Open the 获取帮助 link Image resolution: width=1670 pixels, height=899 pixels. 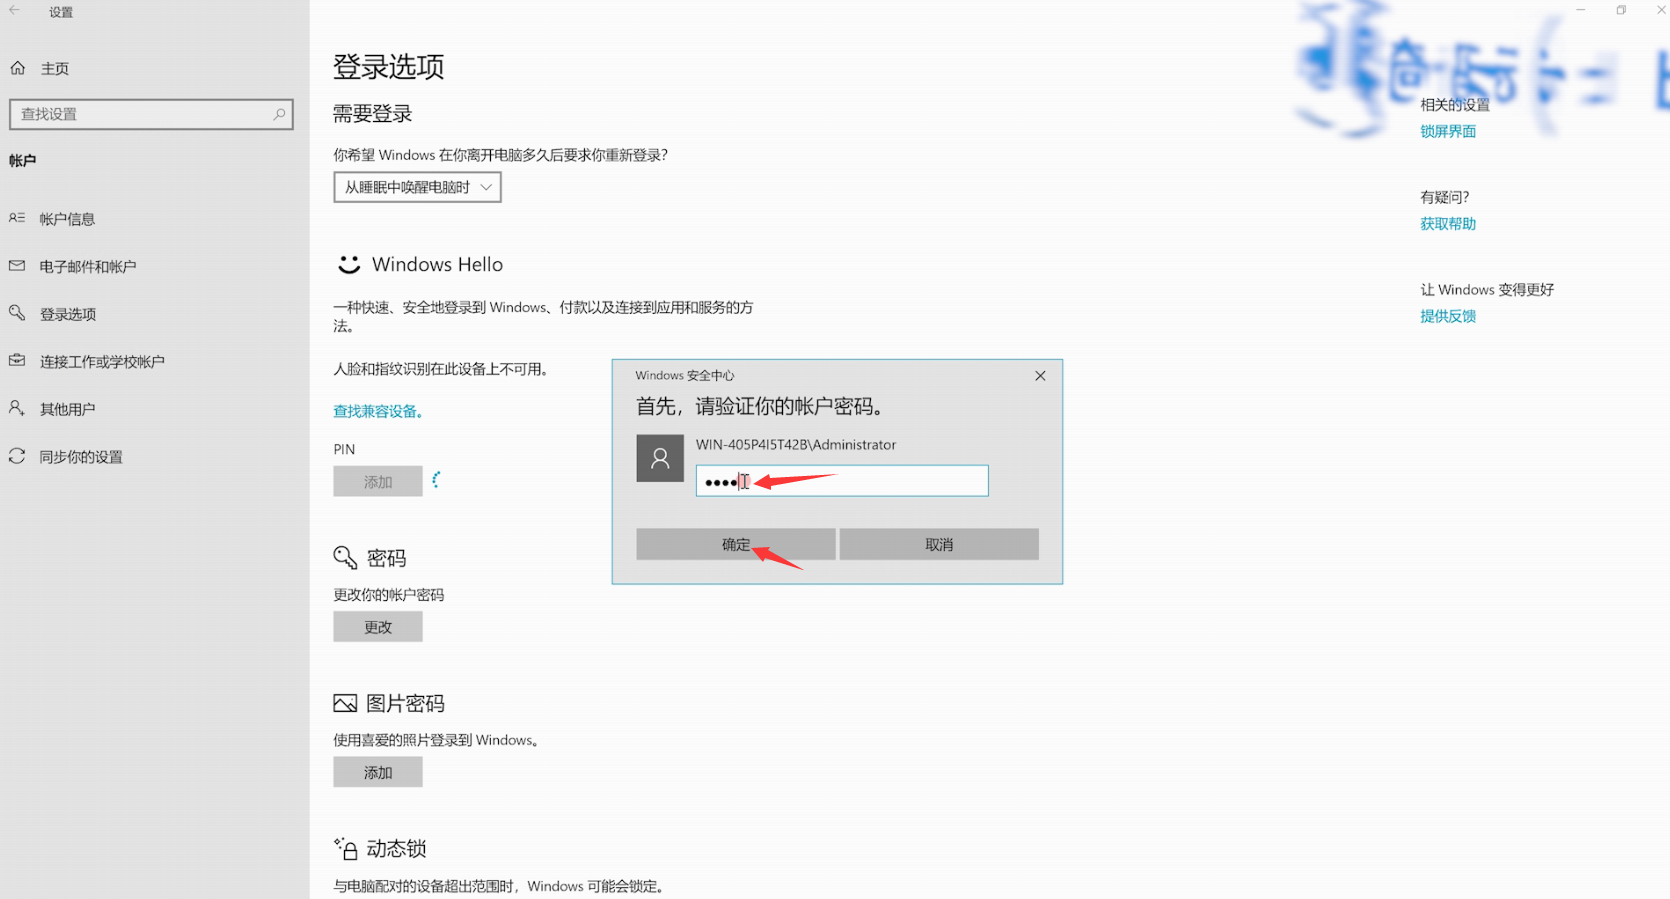tap(1448, 224)
